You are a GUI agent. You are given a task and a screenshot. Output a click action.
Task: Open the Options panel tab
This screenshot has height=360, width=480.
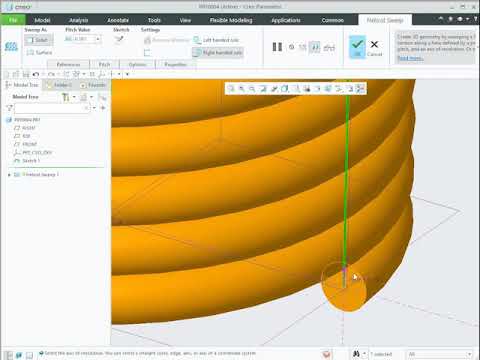(x=137, y=64)
